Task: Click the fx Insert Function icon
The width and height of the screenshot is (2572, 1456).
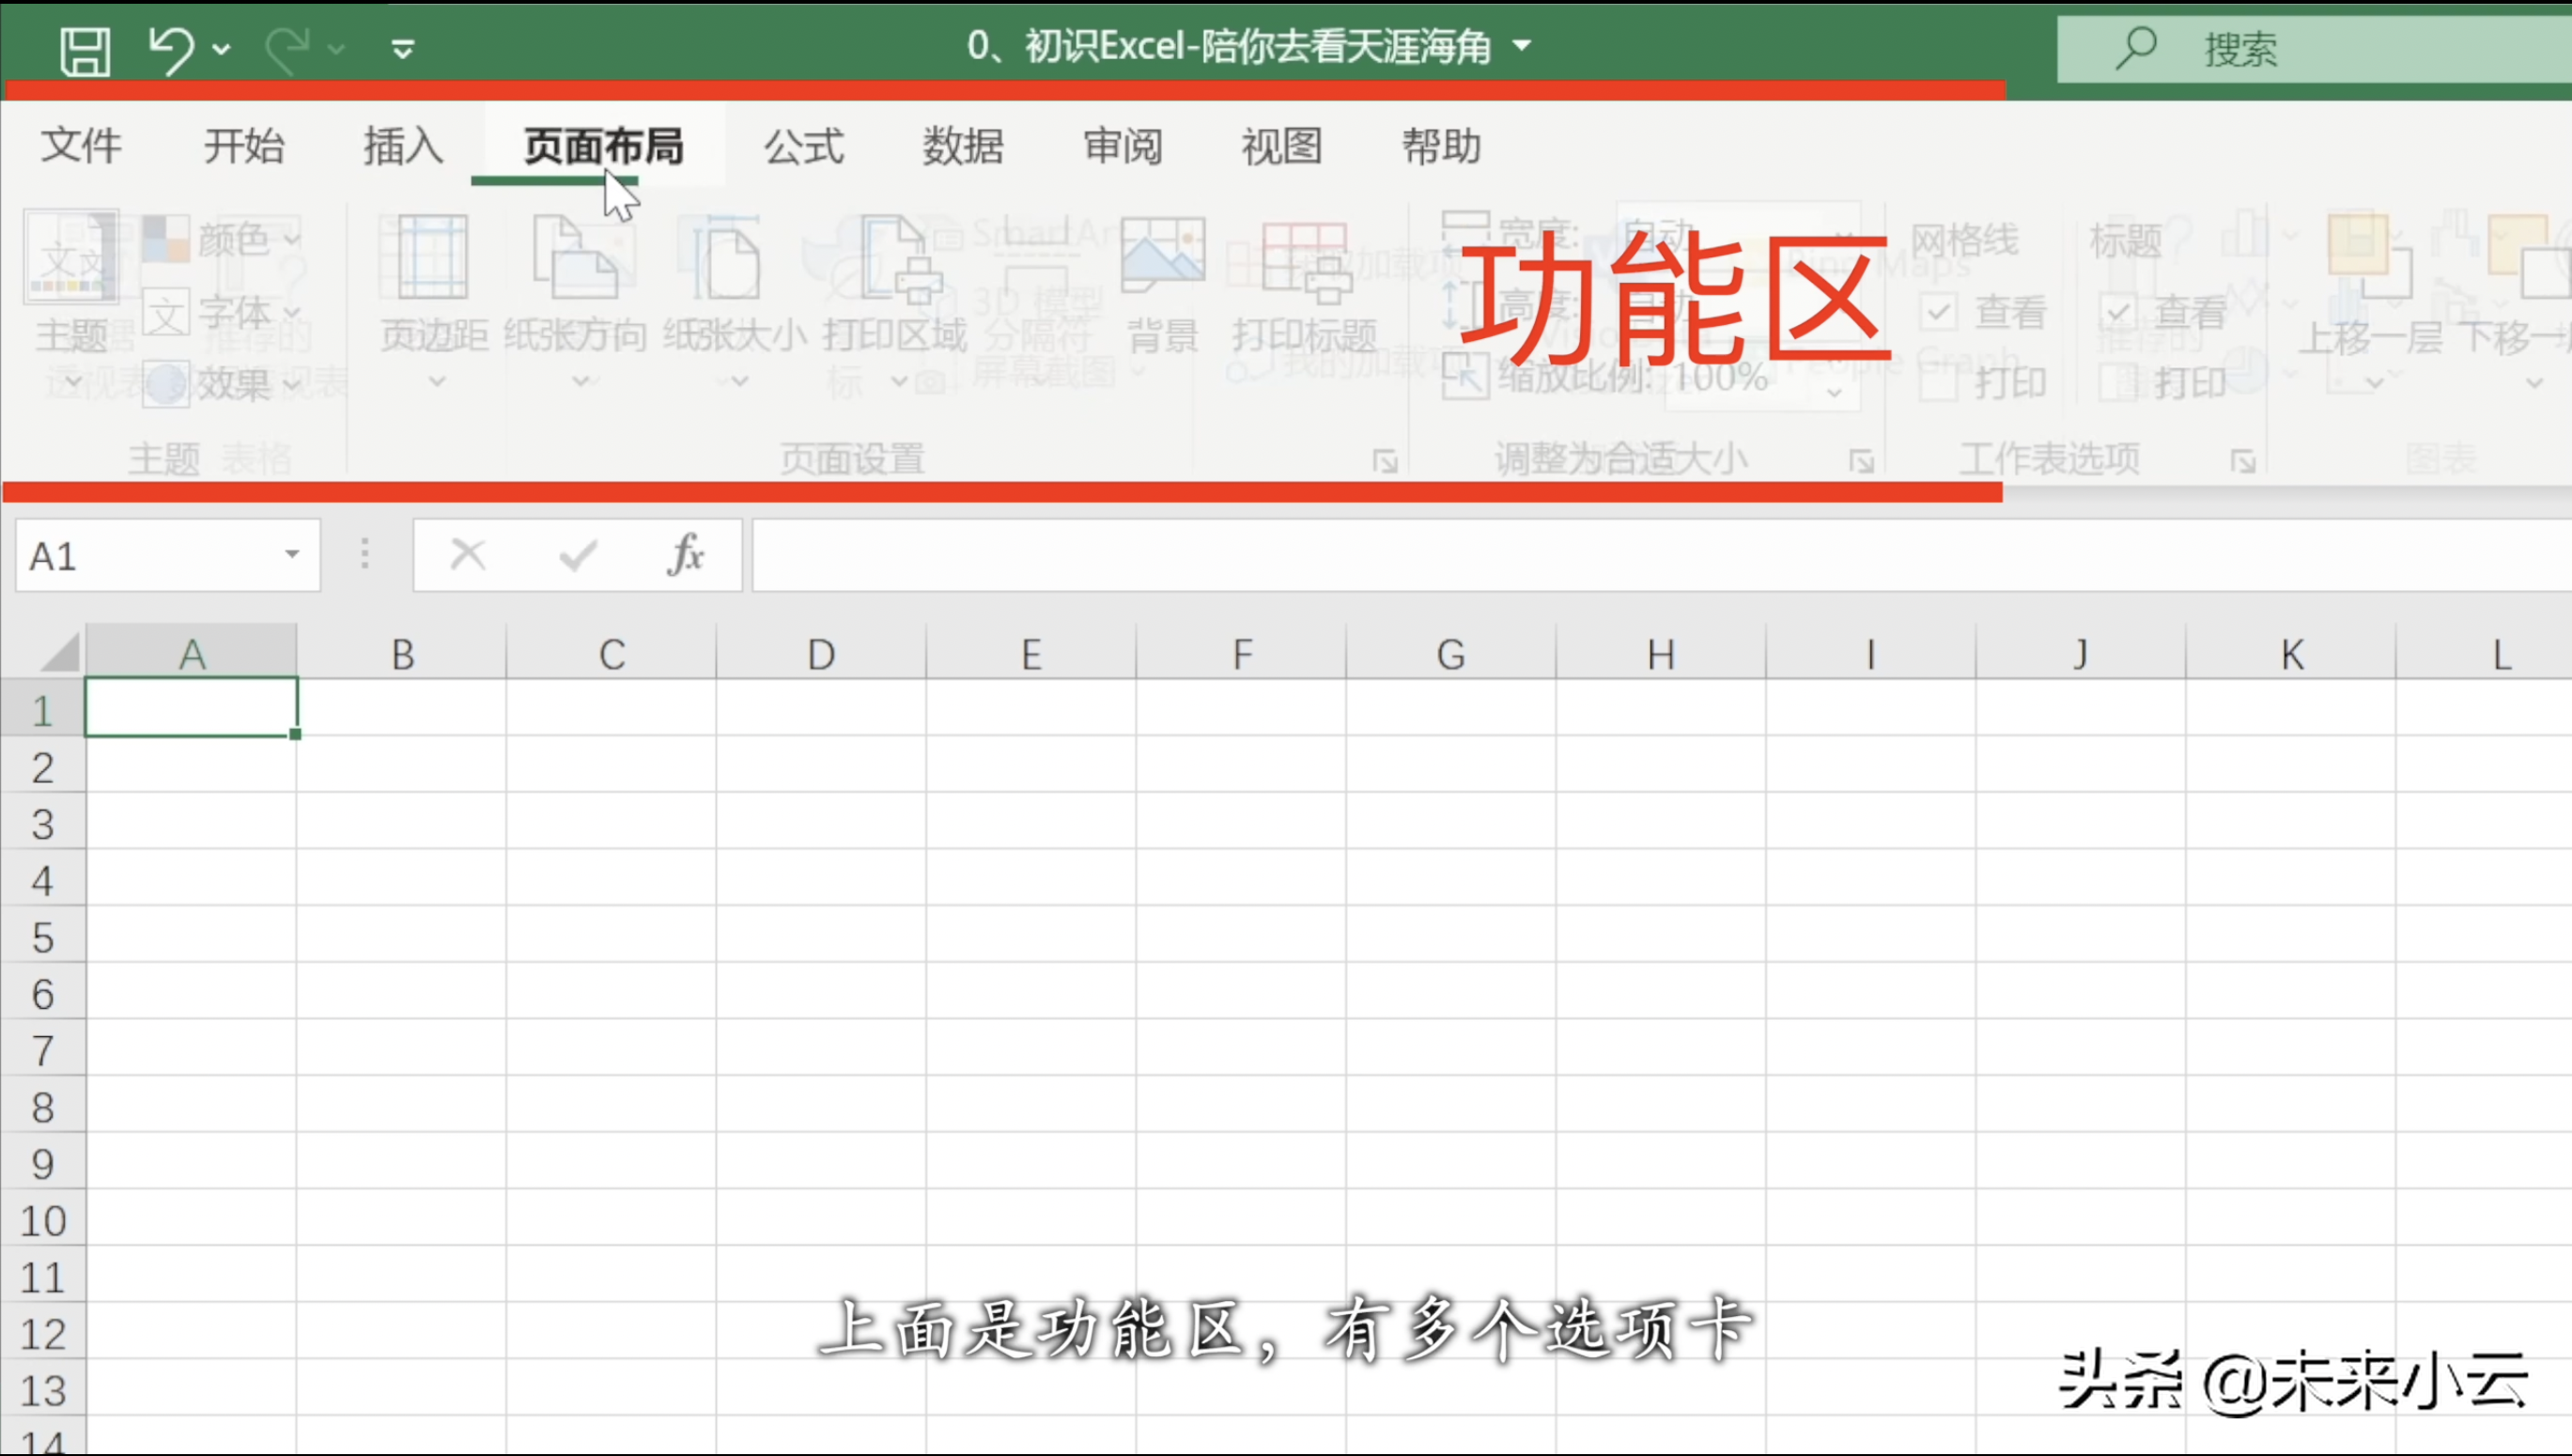Action: pos(686,554)
